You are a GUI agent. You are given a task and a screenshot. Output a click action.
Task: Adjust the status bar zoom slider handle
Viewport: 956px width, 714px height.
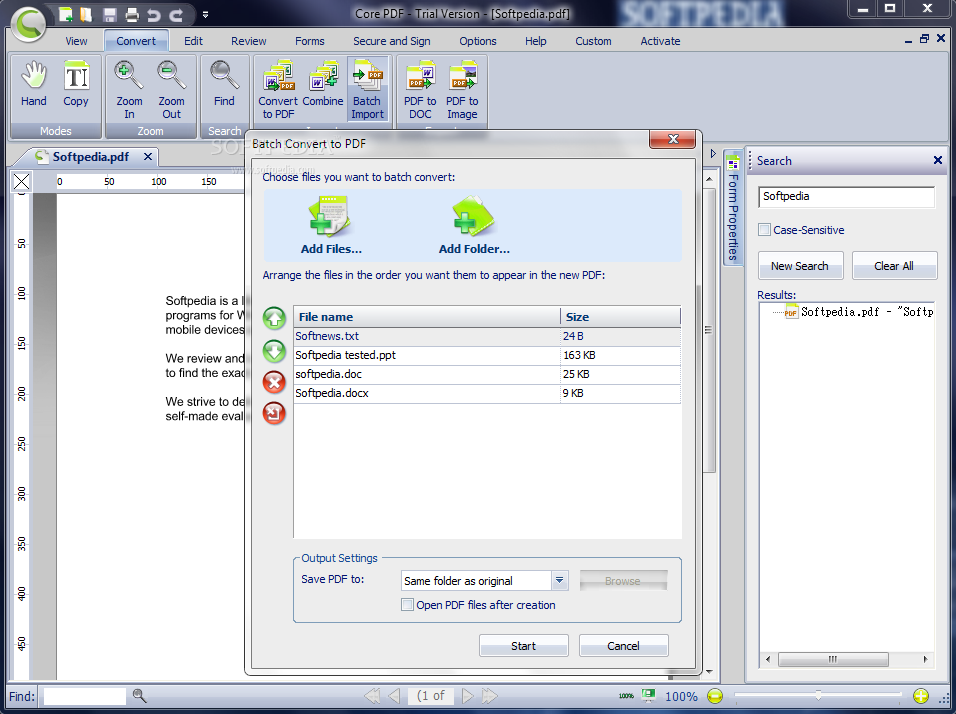818,695
